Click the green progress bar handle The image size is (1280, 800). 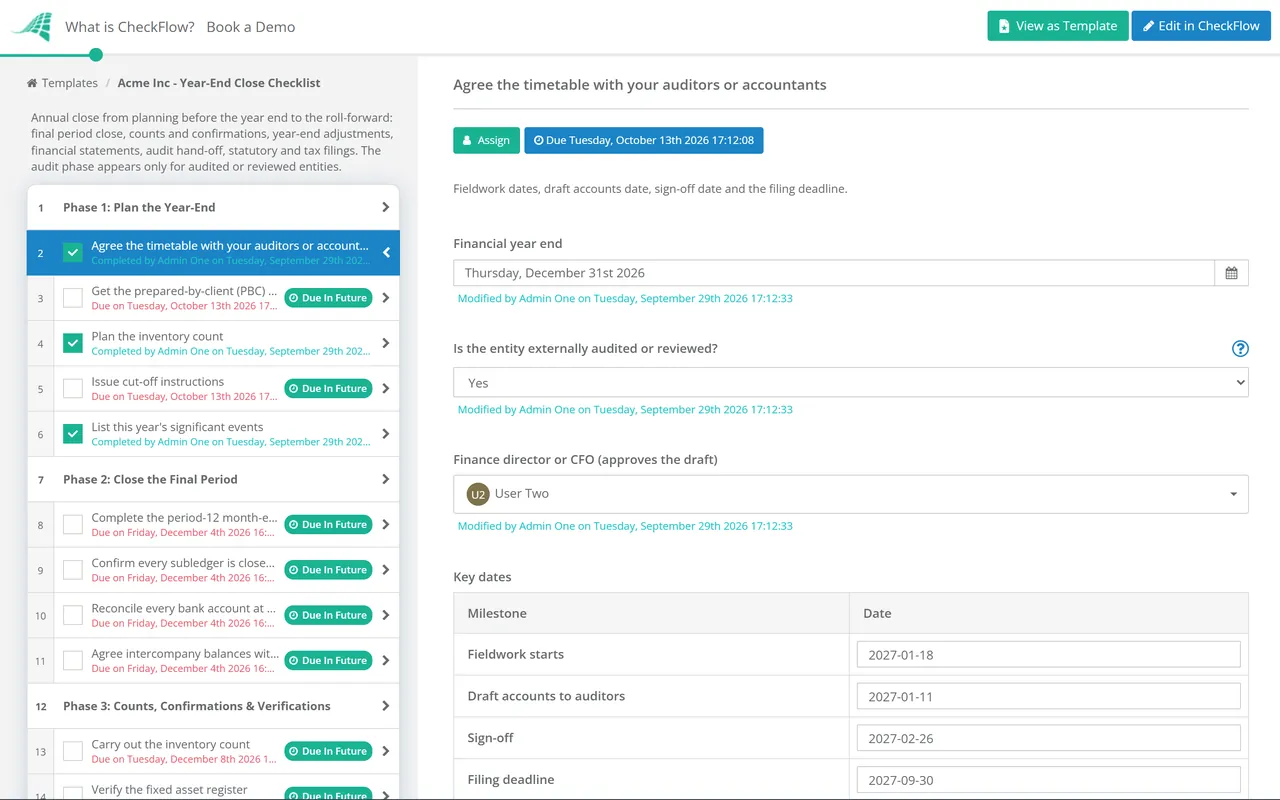point(95,55)
